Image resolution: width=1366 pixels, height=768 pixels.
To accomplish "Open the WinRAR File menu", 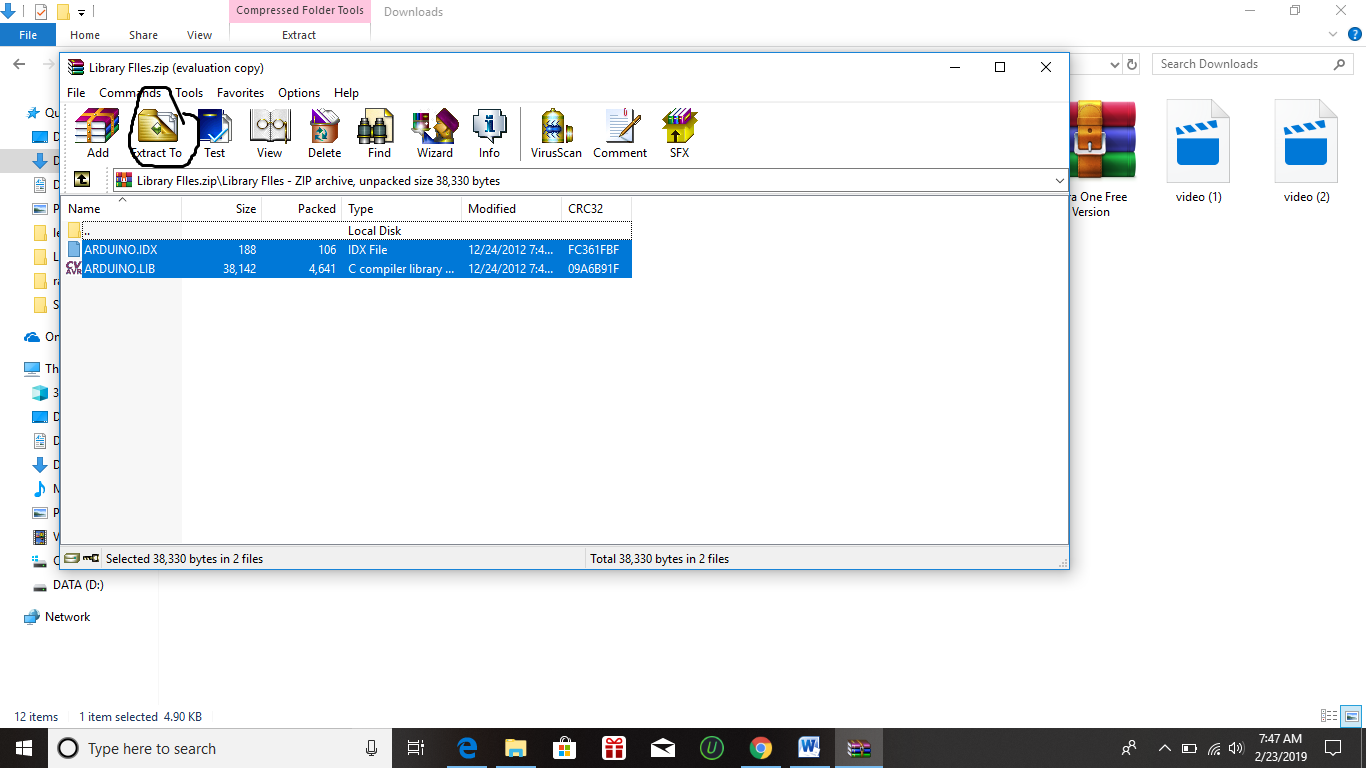I will click(x=76, y=93).
